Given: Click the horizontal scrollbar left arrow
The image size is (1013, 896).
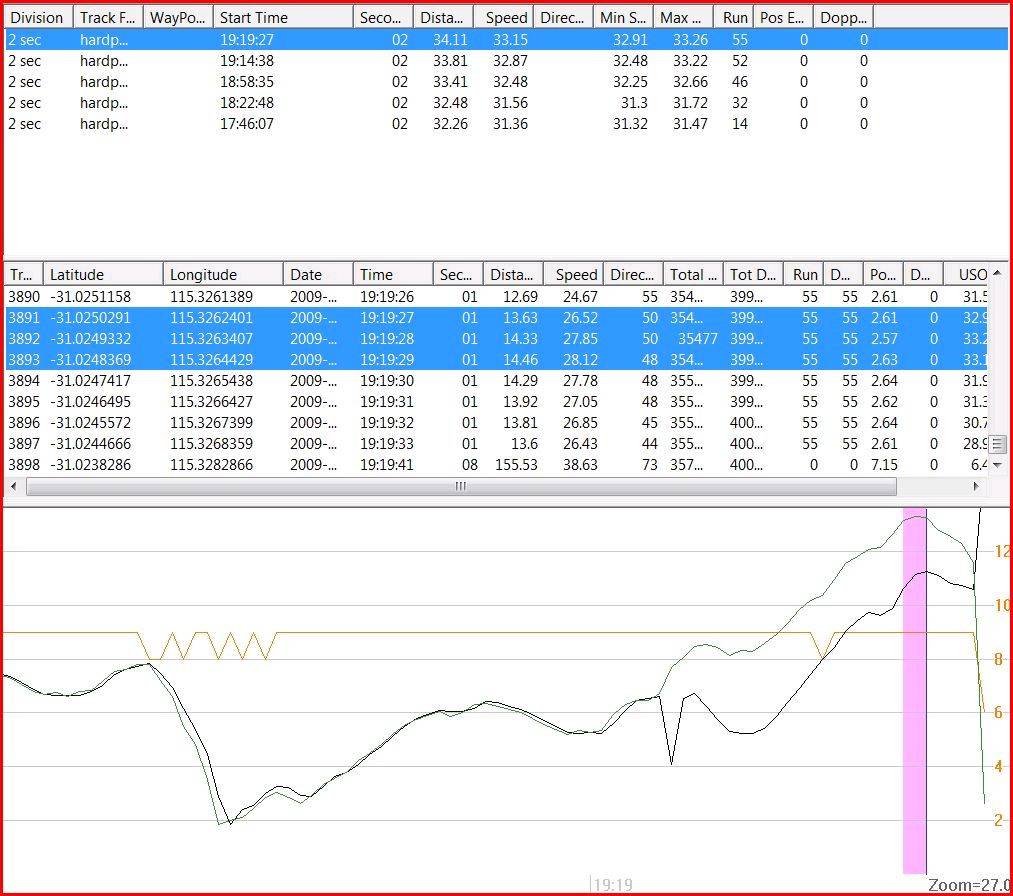Looking at the screenshot, I should [x=12, y=487].
